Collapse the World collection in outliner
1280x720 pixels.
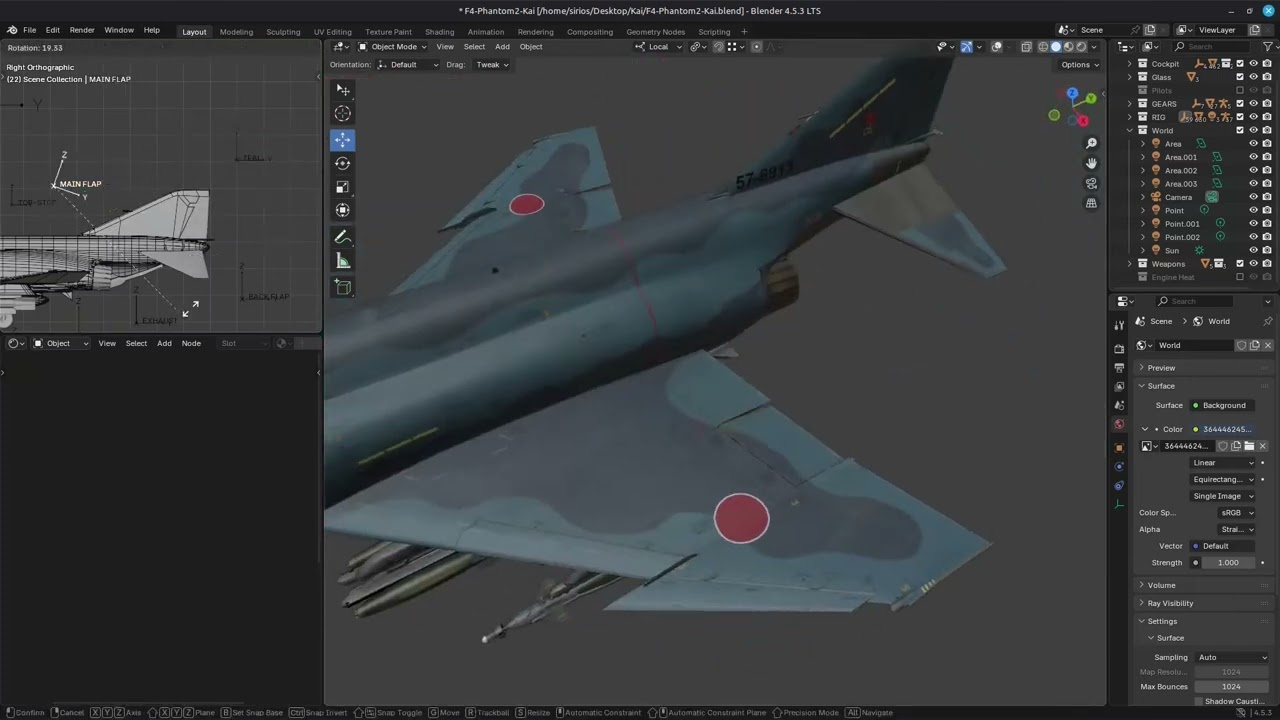tap(1130, 130)
